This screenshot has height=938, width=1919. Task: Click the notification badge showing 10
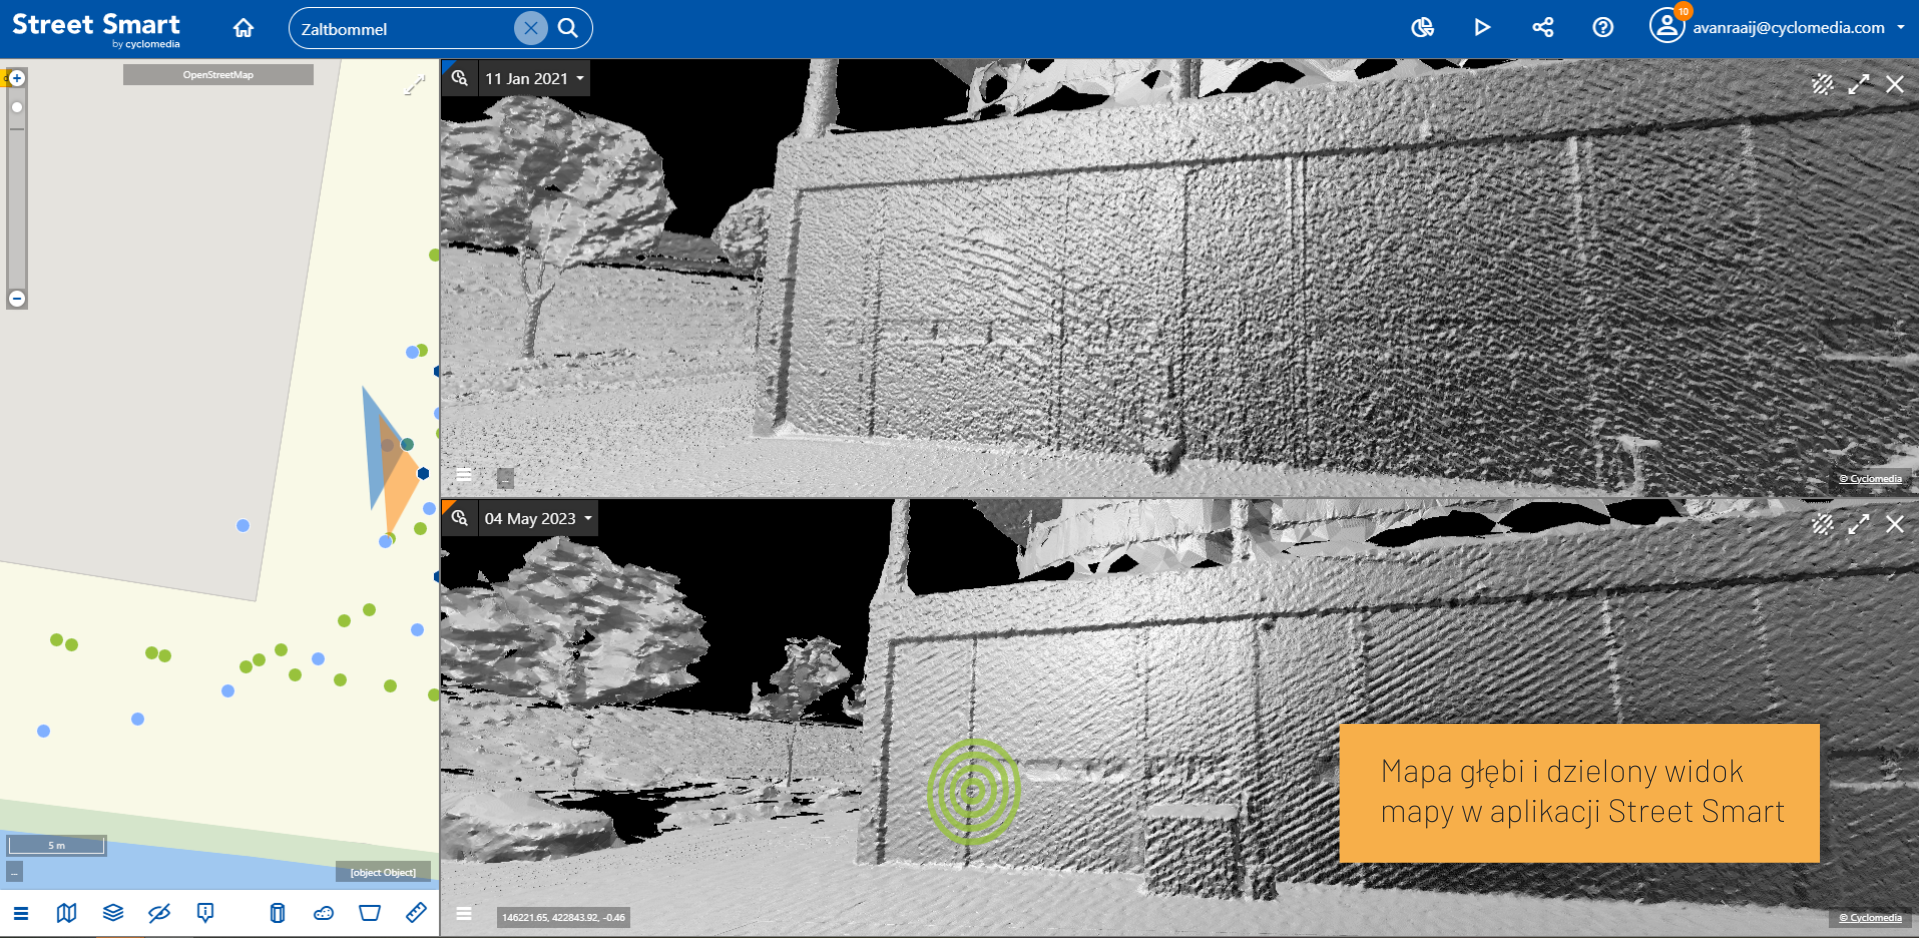click(1684, 11)
